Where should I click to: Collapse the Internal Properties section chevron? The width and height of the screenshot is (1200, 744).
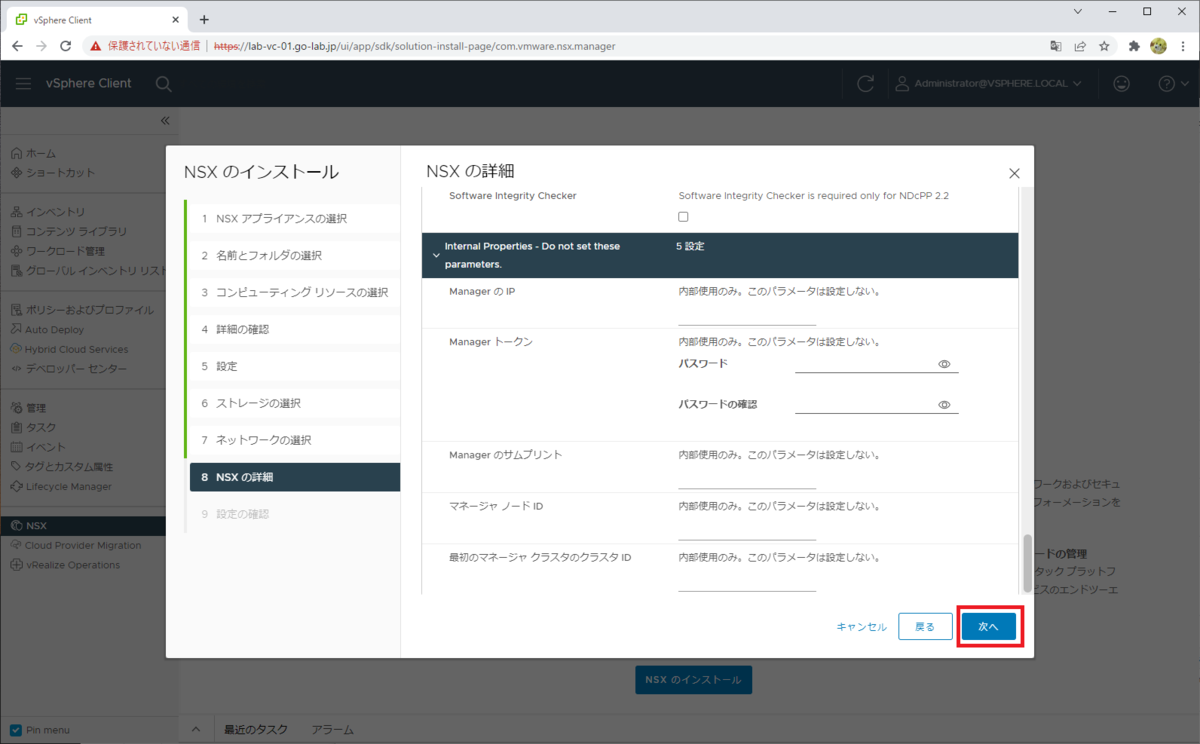[436, 255]
